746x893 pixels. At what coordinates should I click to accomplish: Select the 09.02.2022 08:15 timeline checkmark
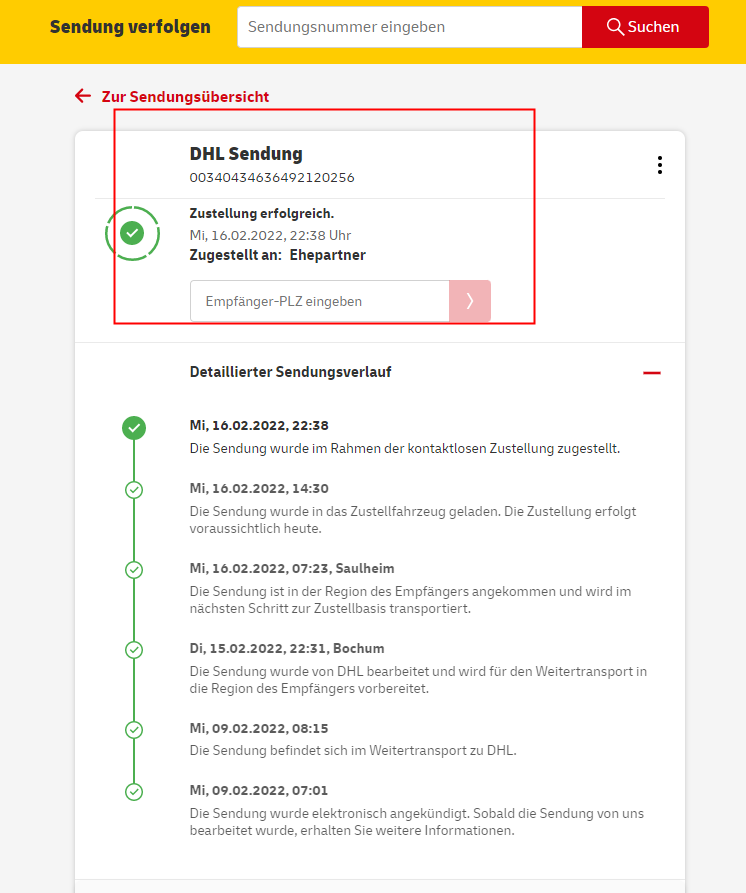(134, 730)
